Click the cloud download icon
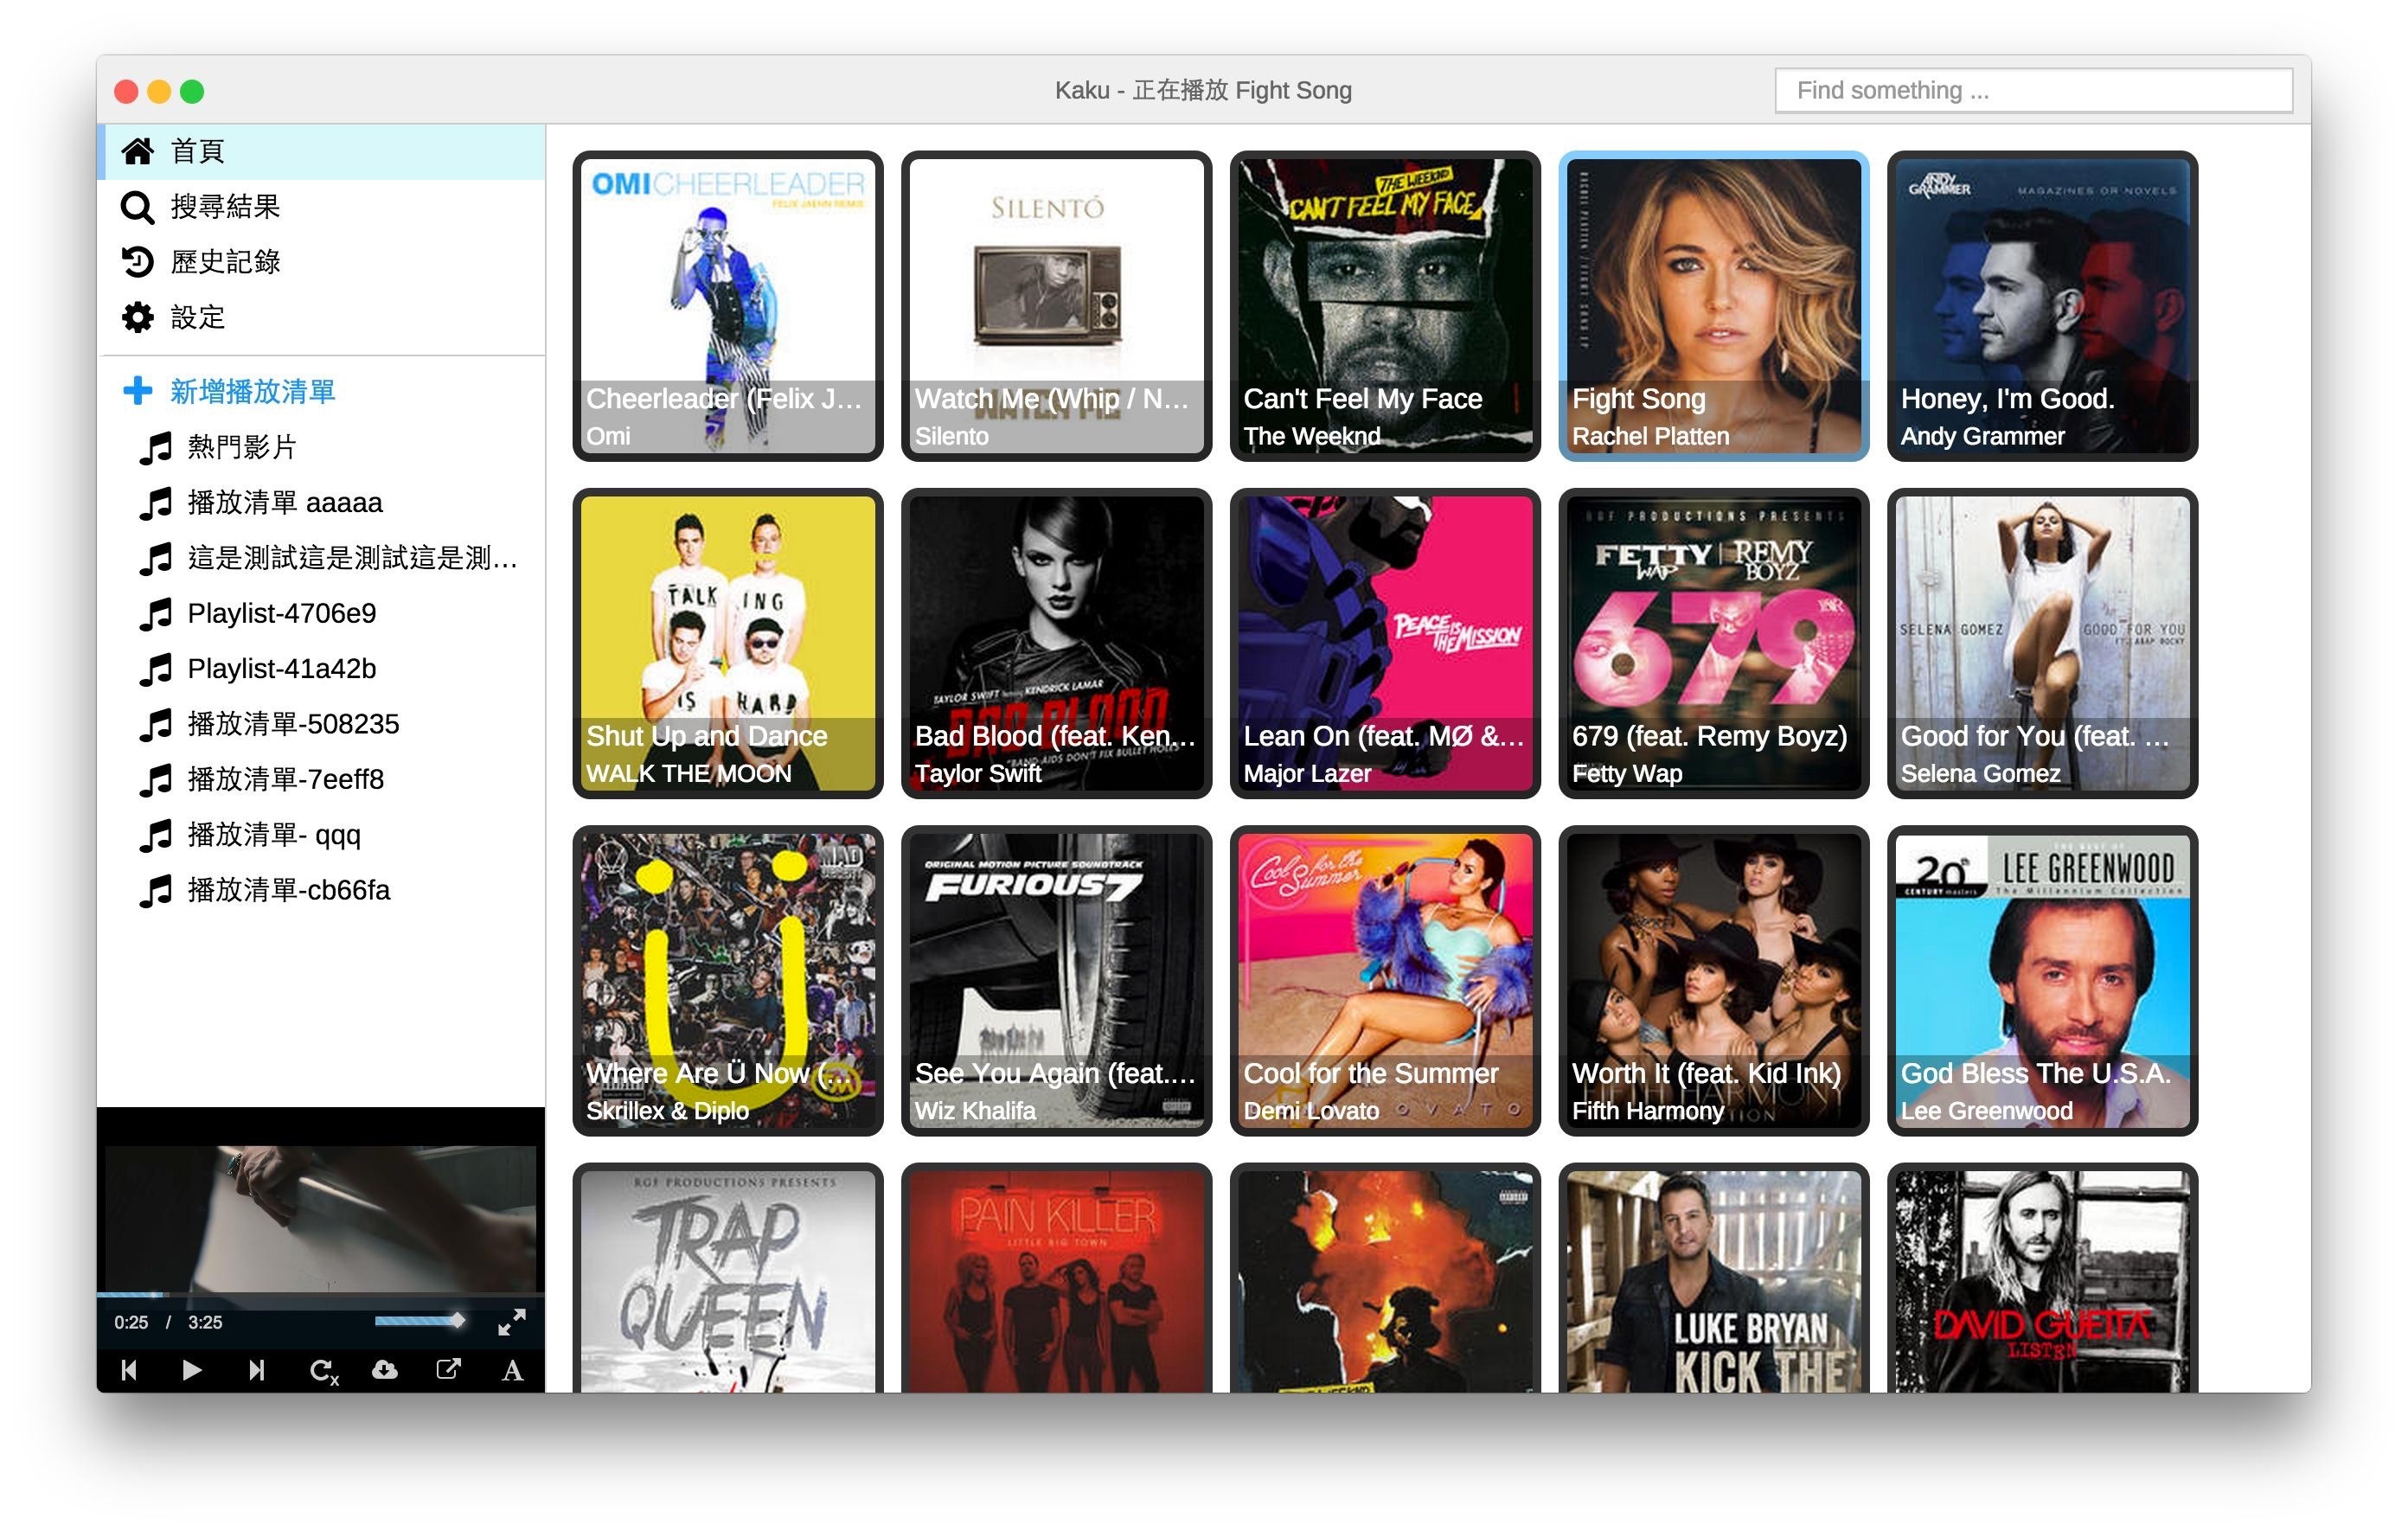The width and height of the screenshot is (2408, 1531). coord(385,1369)
